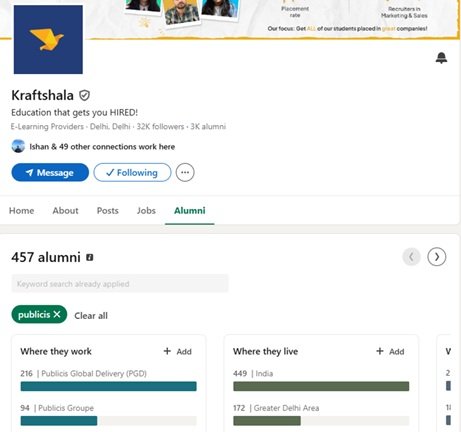
Task: Click the previous chevron arrow in alumni section
Action: (x=411, y=257)
